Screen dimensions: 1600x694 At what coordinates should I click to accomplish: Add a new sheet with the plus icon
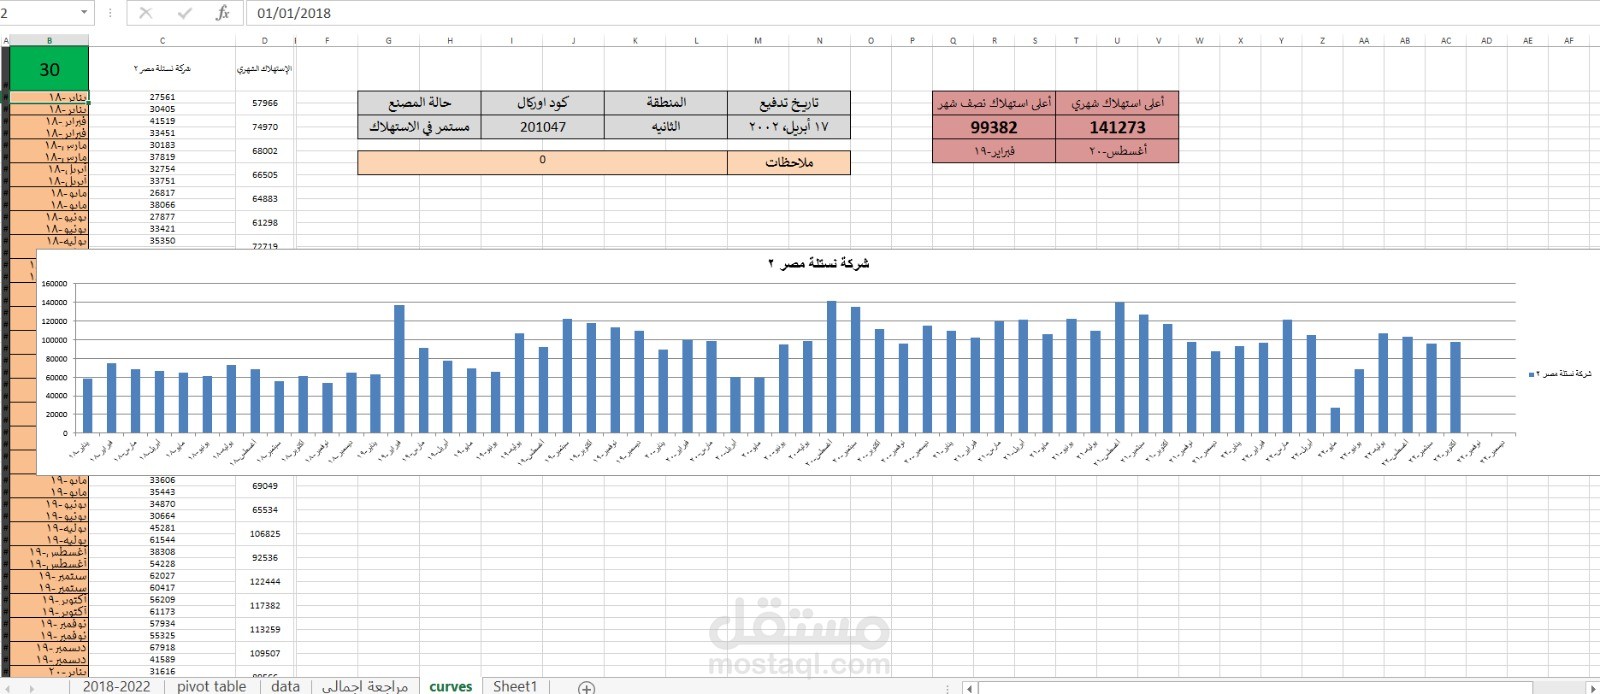click(x=587, y=687)
